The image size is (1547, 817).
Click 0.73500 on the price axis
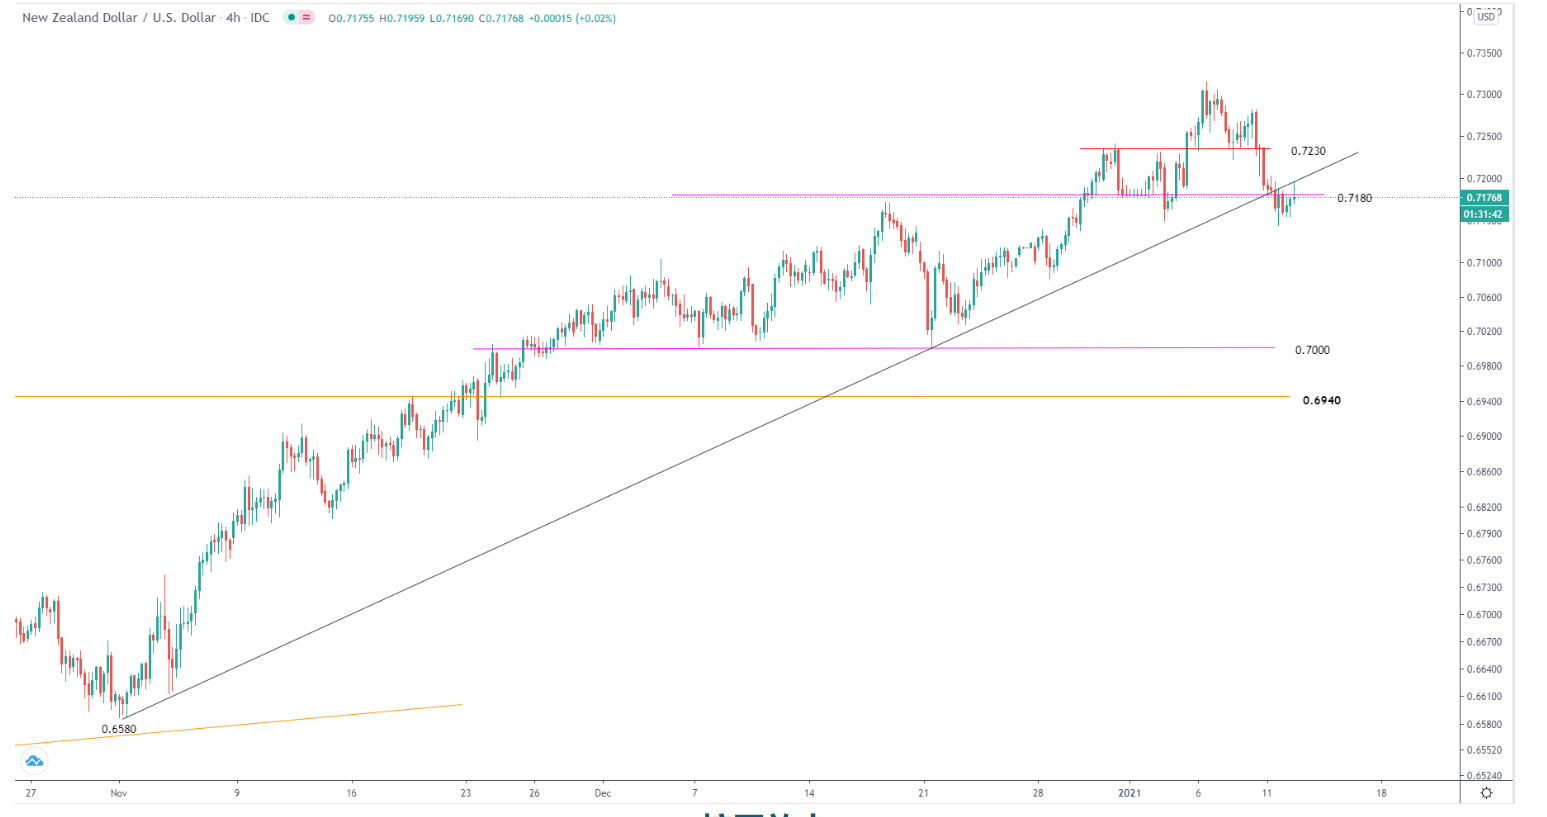(x=1484, y=53)
